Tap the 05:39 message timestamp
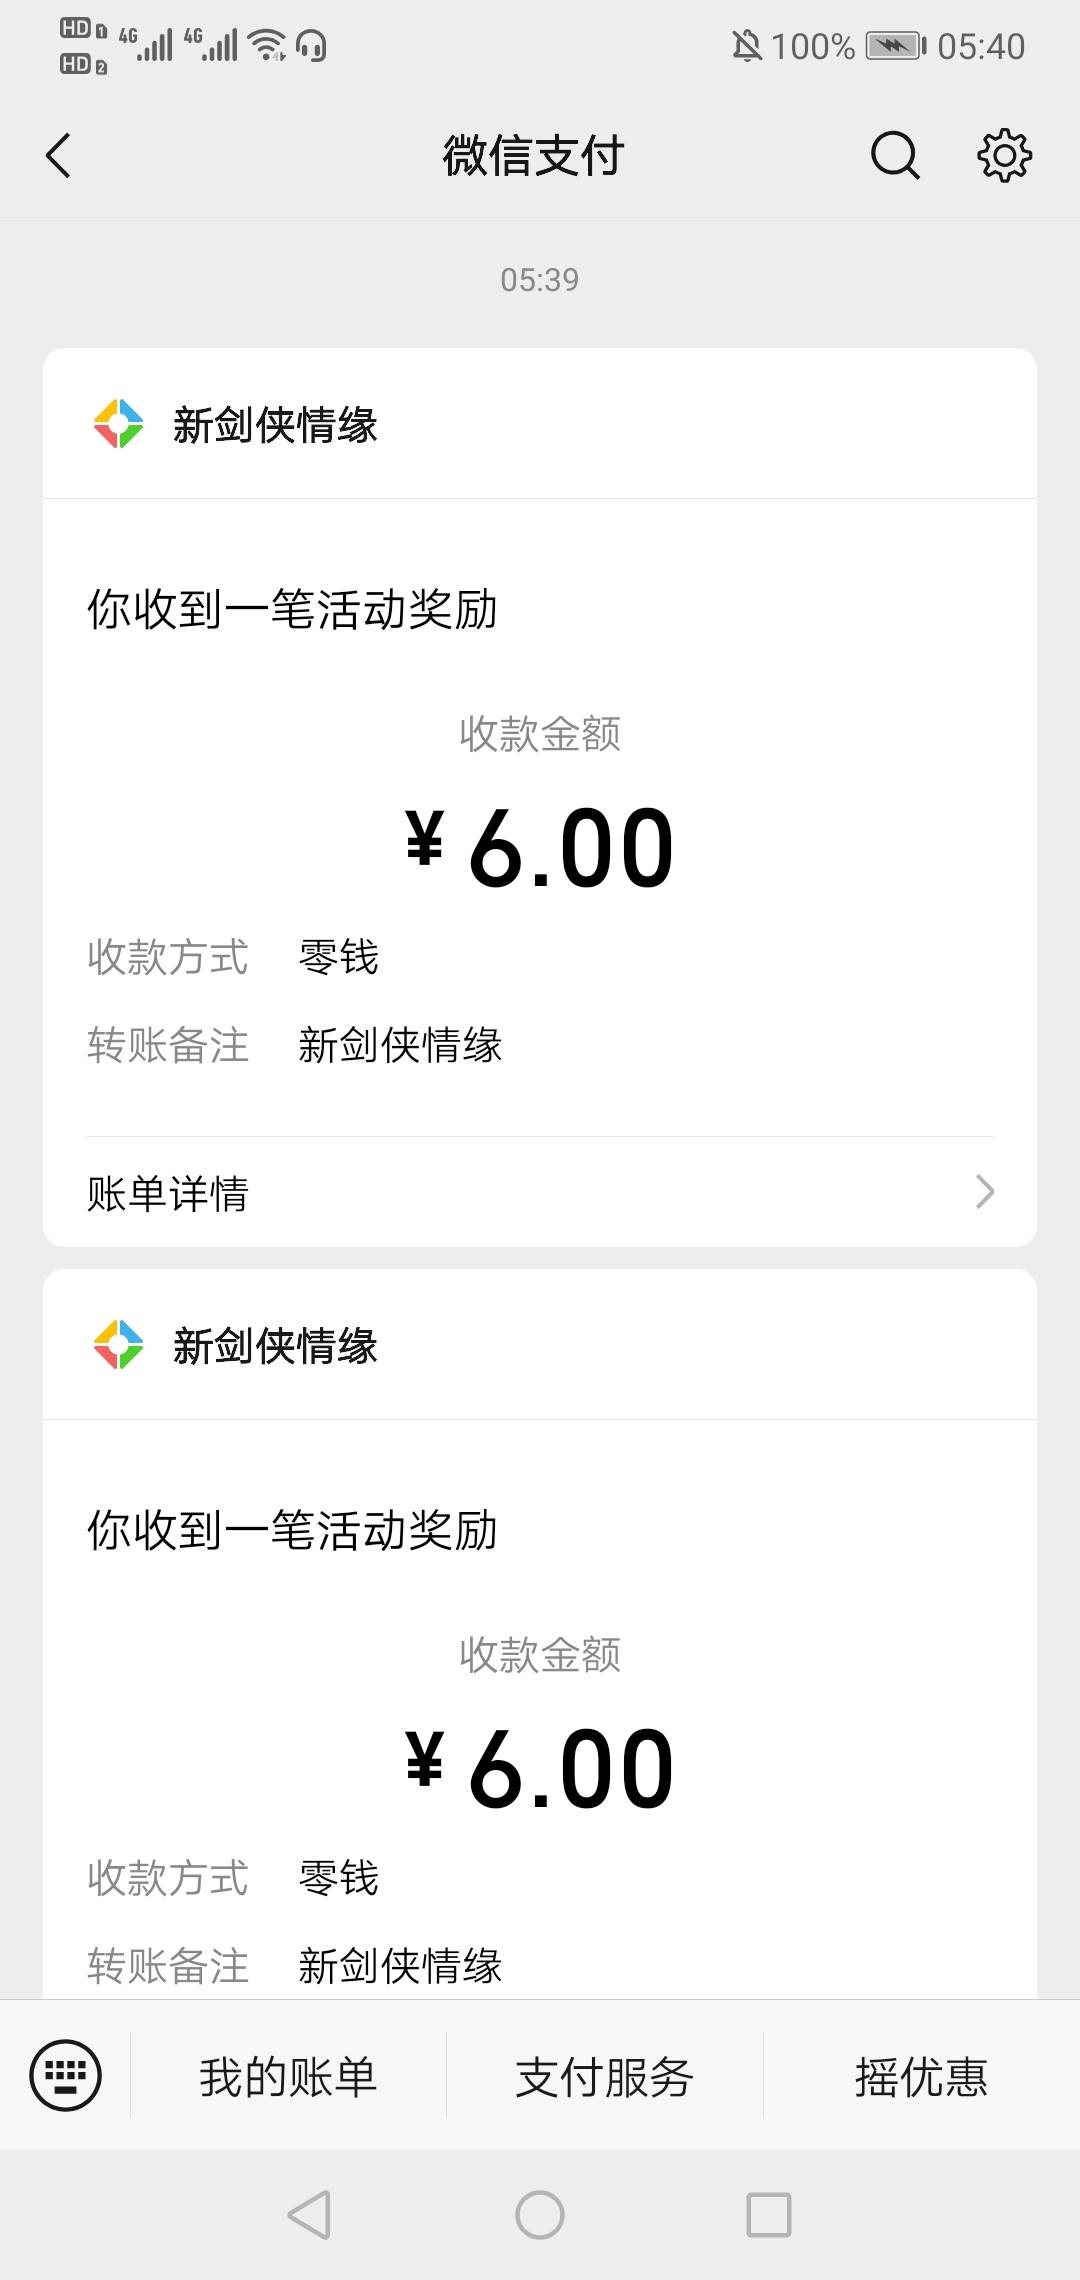 pos(540,280)
